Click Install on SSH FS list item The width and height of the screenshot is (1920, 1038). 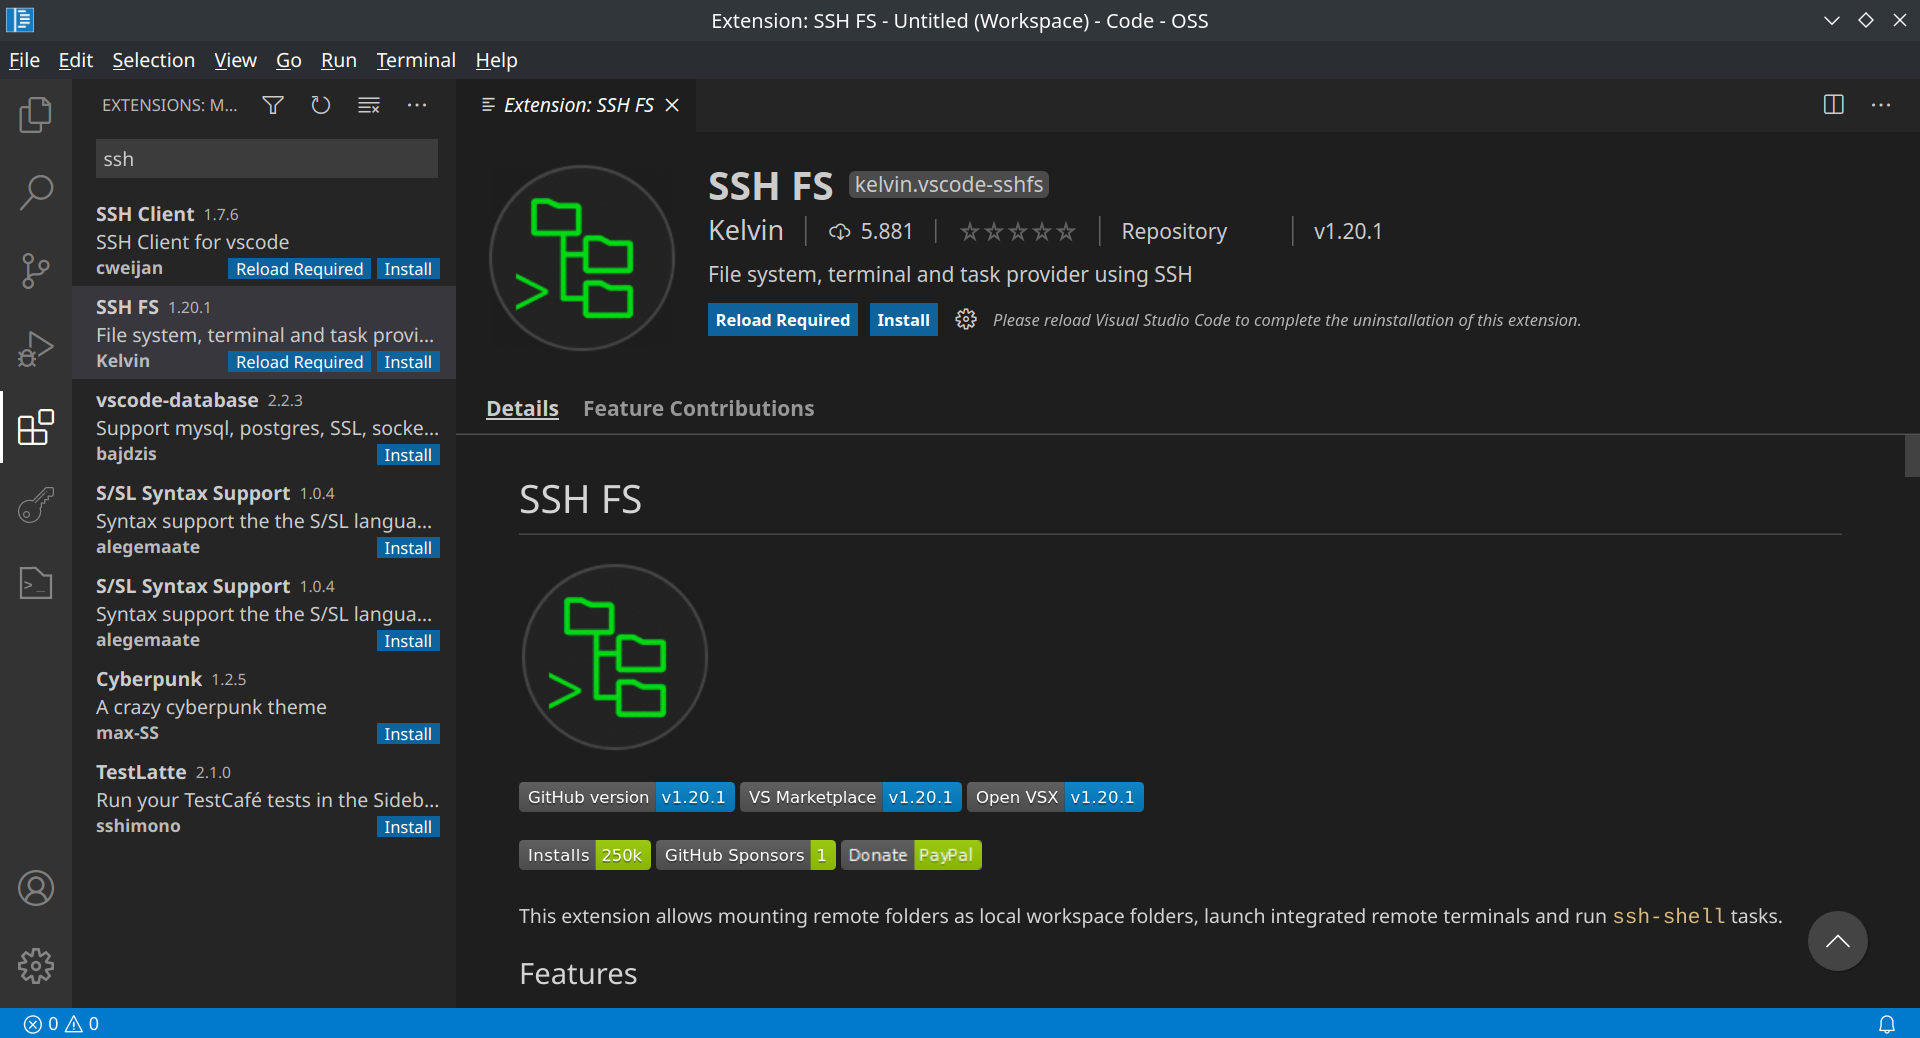click(x=408, y=362)
